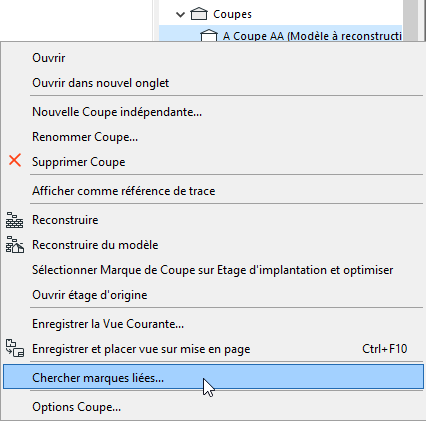
Task: Click Sélectionner Marque de Coupe entry
Action: point(213,270)
